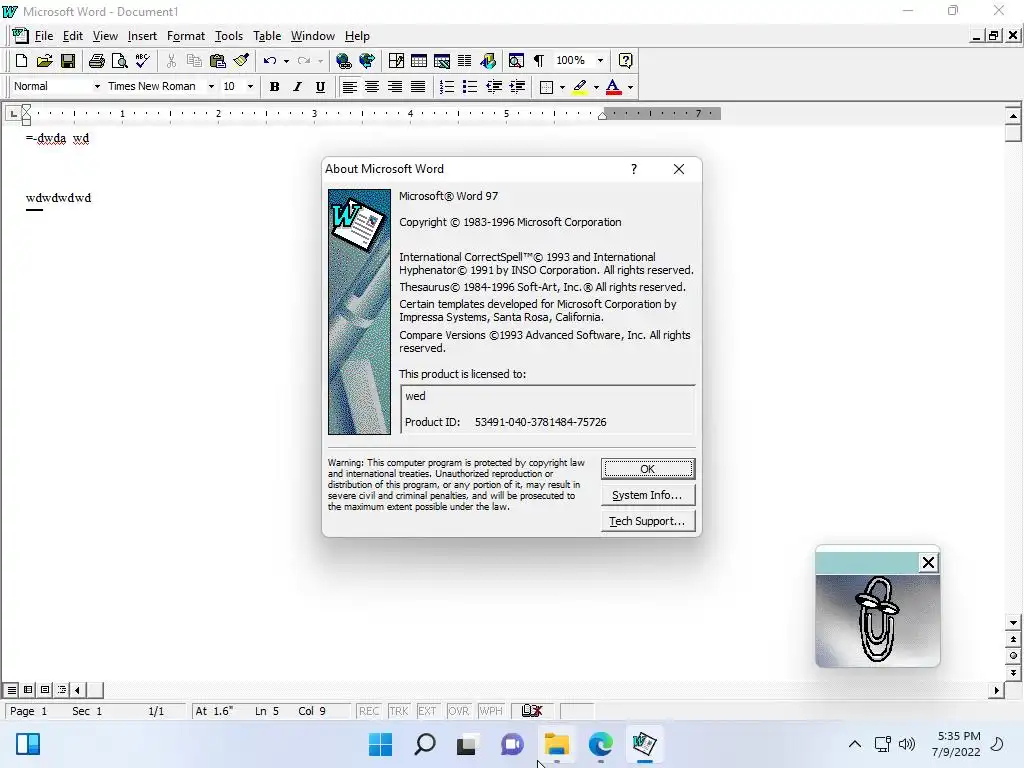Expand the Normal style dropdown
This screenshot has width=1024, height=768.
tap(97, 86)
